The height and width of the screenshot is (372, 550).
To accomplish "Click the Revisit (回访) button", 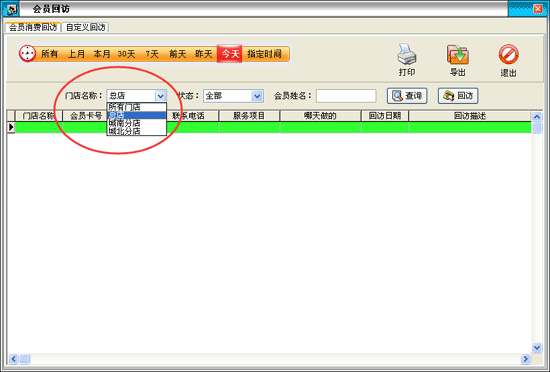I will (x=458, y=96).
